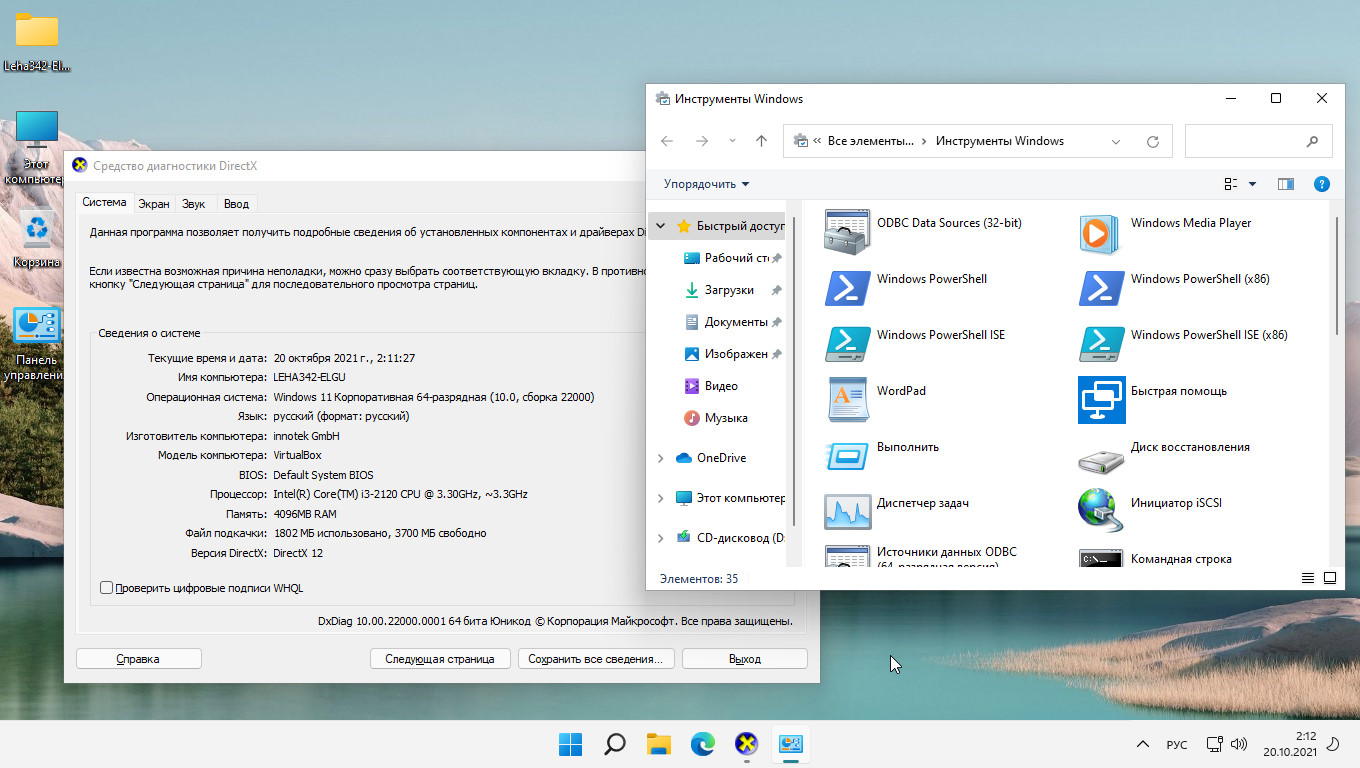Open the WordPad icon
This screenshot has width=1360, height=768.
pyautogui.click(x=848, y=399)
